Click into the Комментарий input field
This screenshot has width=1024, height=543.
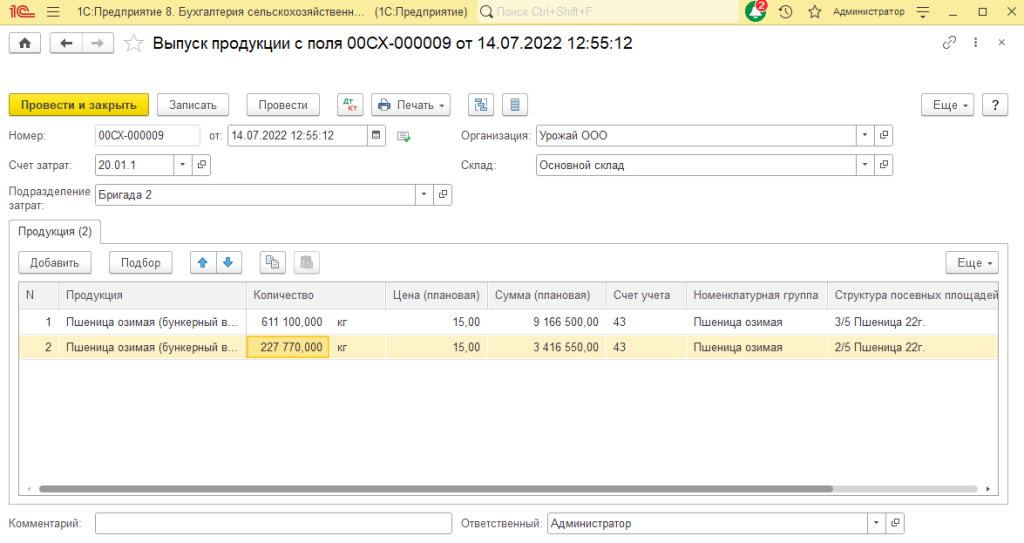pos(273,523)
